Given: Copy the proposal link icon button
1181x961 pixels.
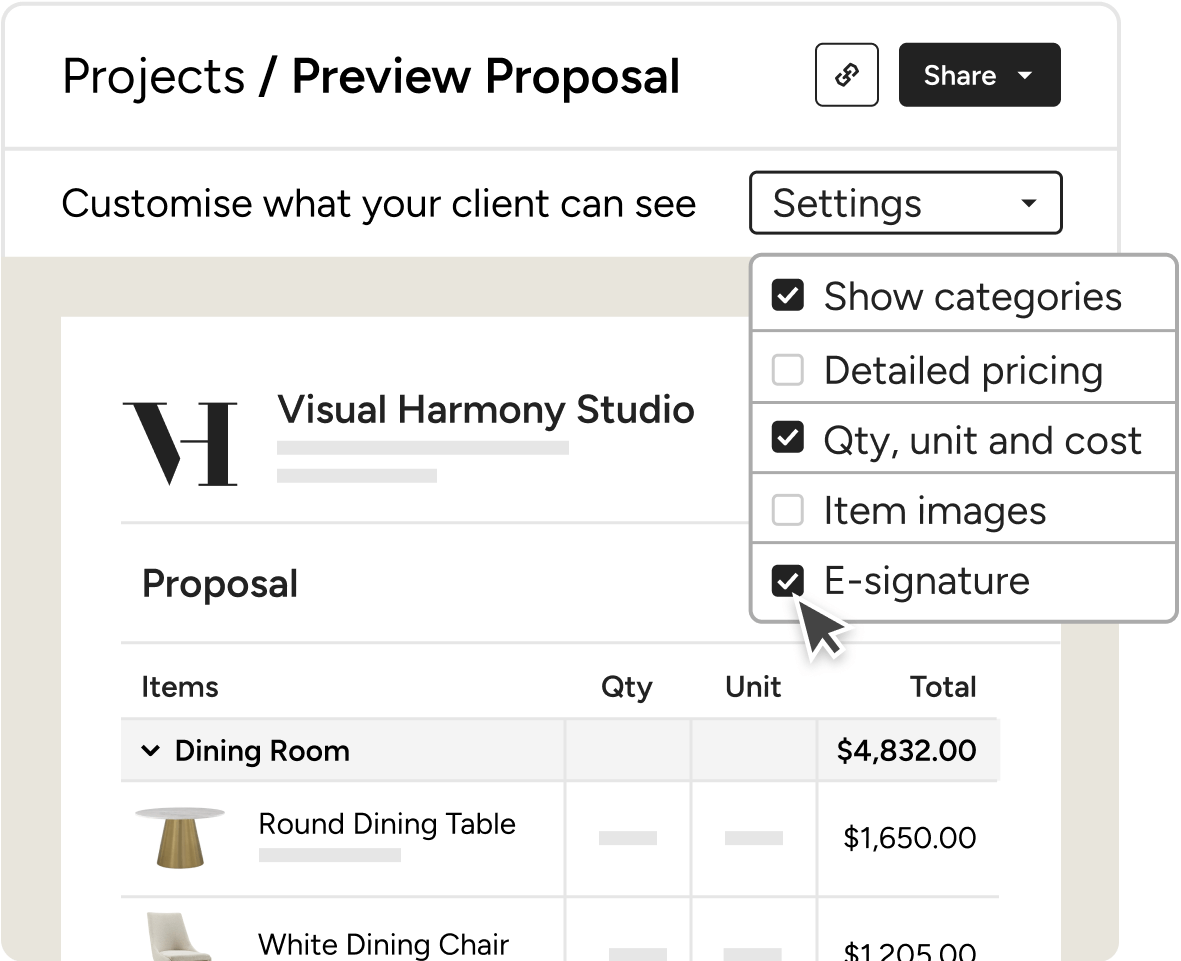Looking at the screenshot, I should tap(847, 75).
